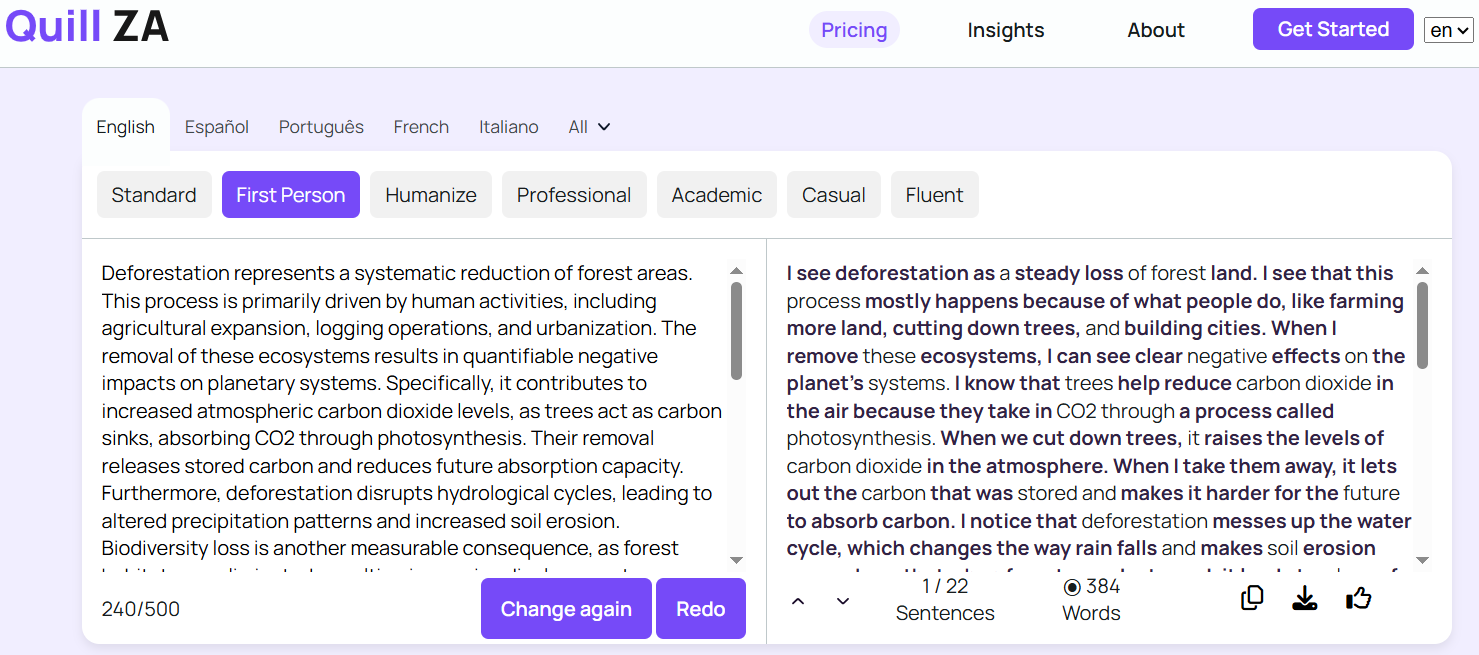
Task: Click the Change again button
Action: [x=566, y=608]
